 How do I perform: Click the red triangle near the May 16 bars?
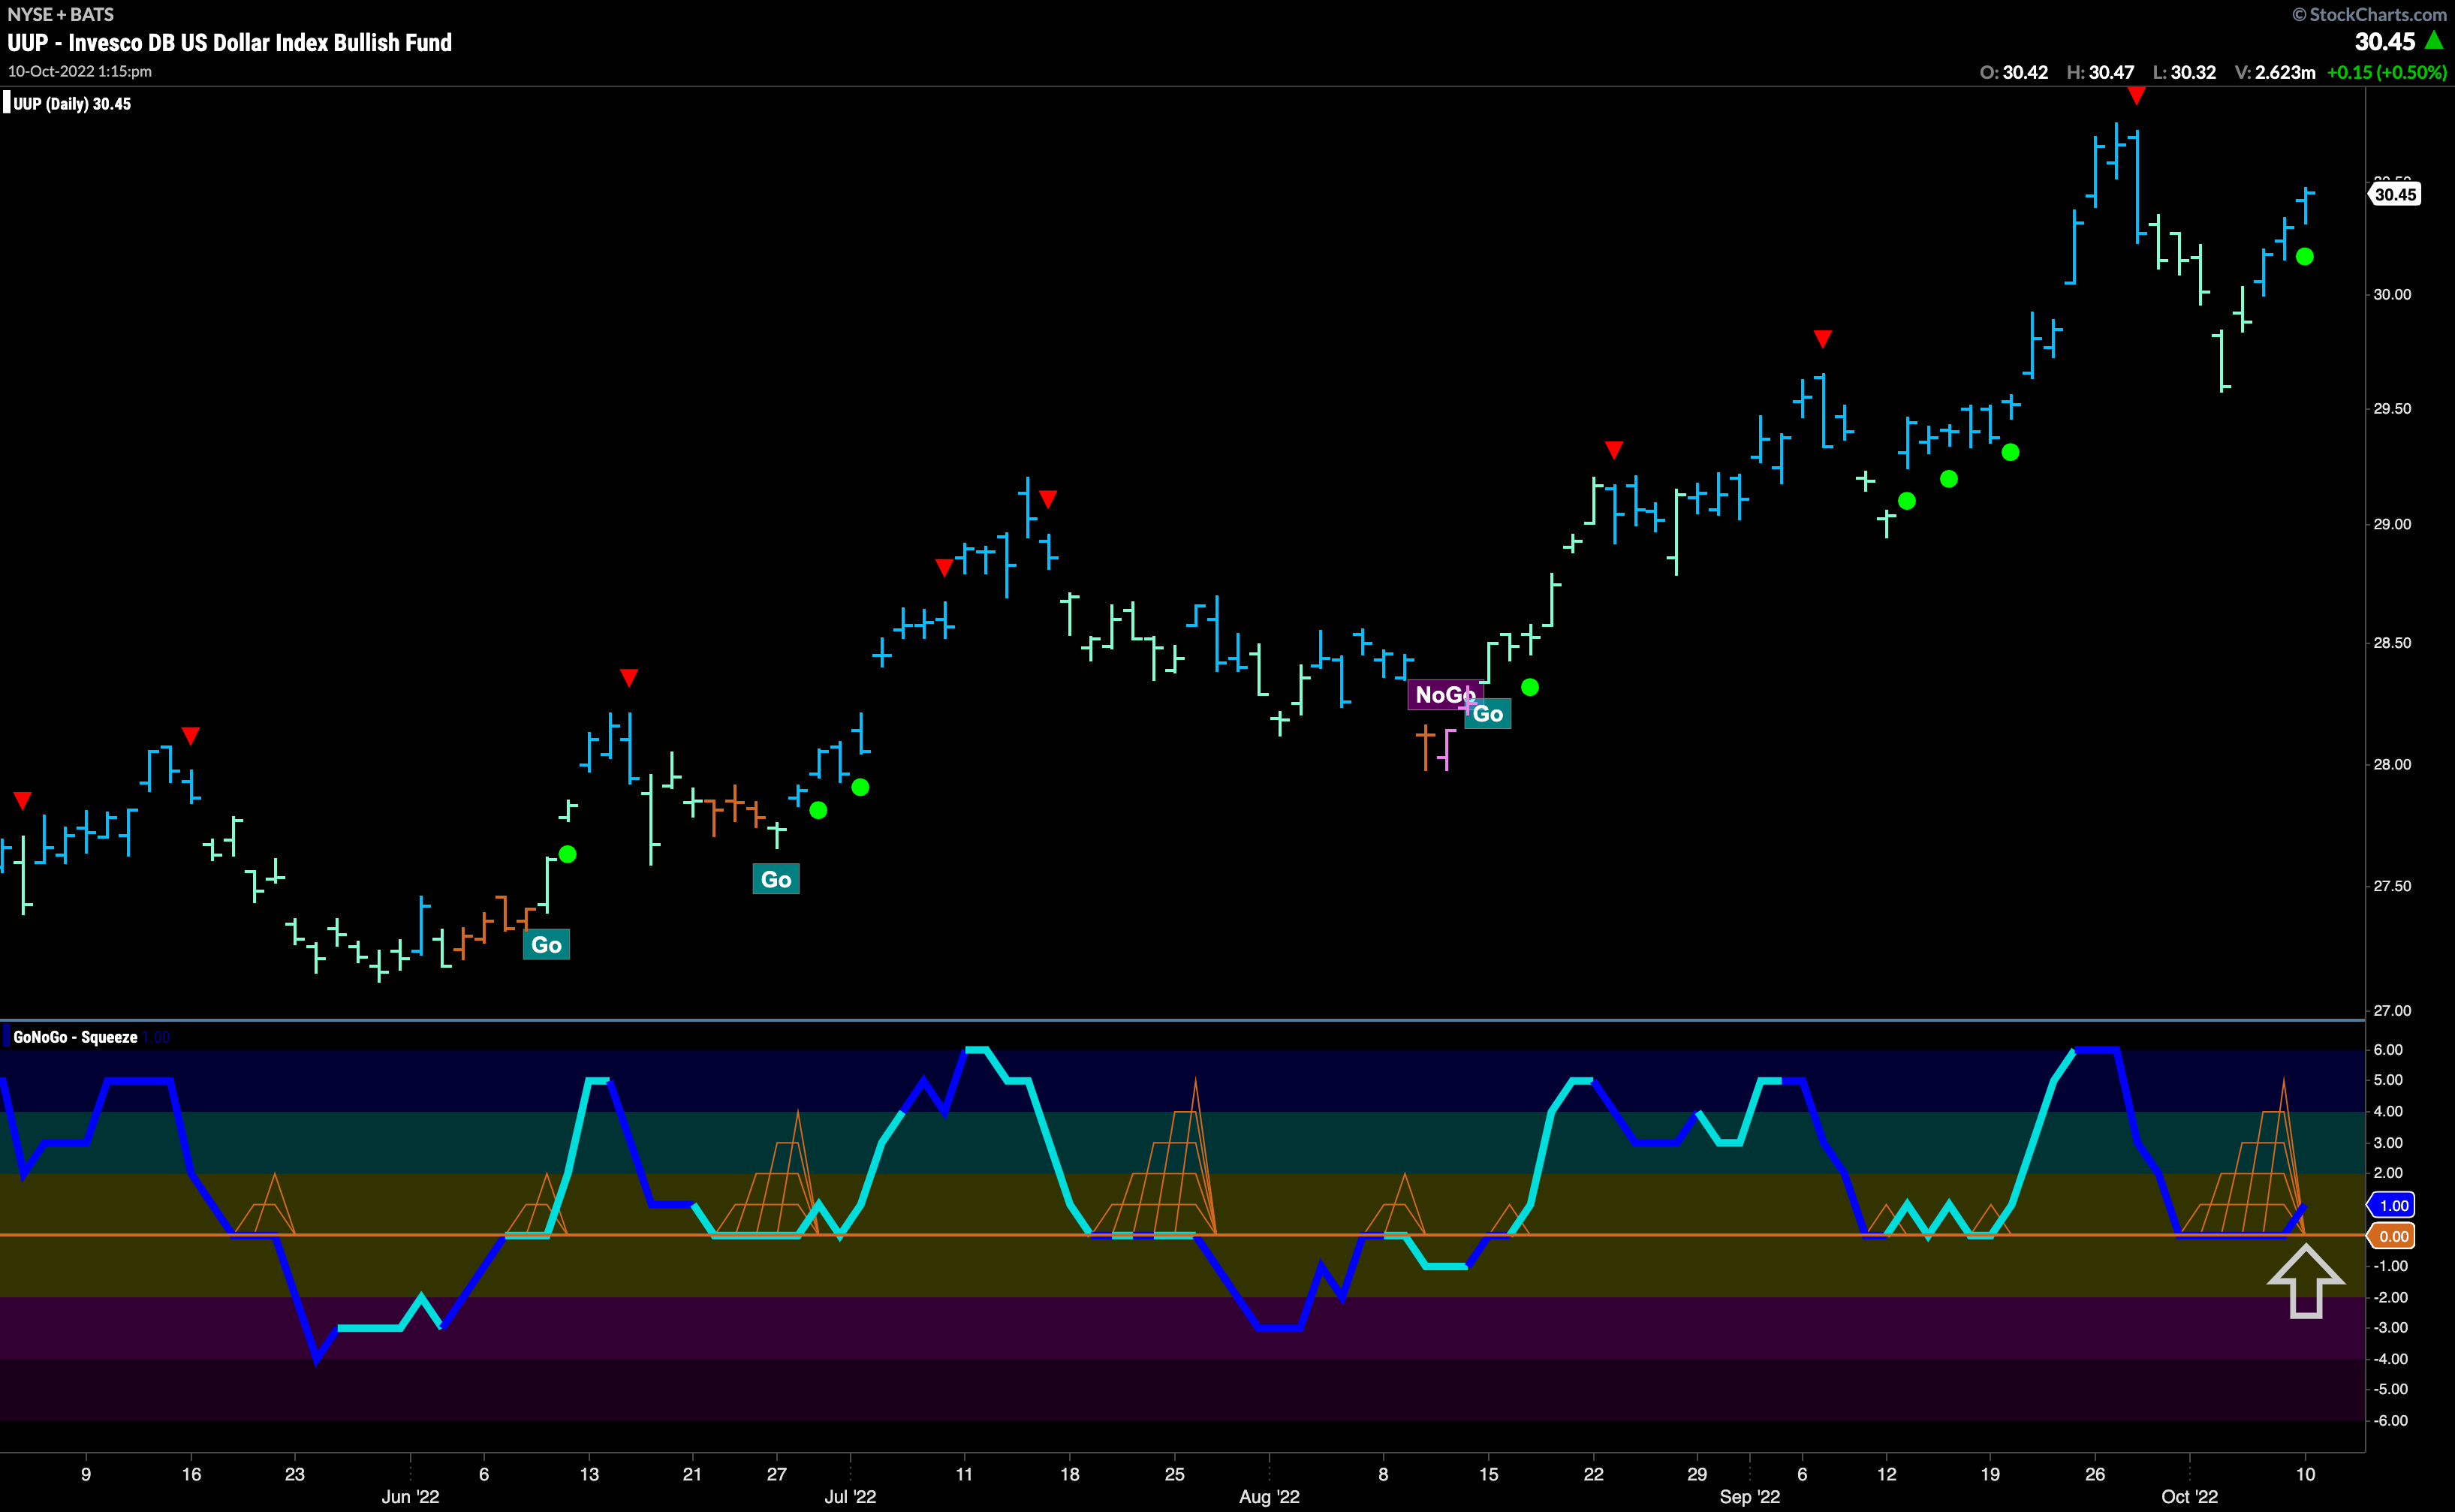click(191, 736)
